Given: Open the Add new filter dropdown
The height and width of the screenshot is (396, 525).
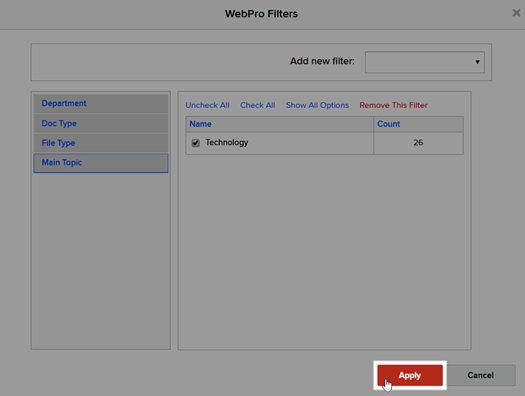Looking at the screenshot, I should click(x=425, y=62).
